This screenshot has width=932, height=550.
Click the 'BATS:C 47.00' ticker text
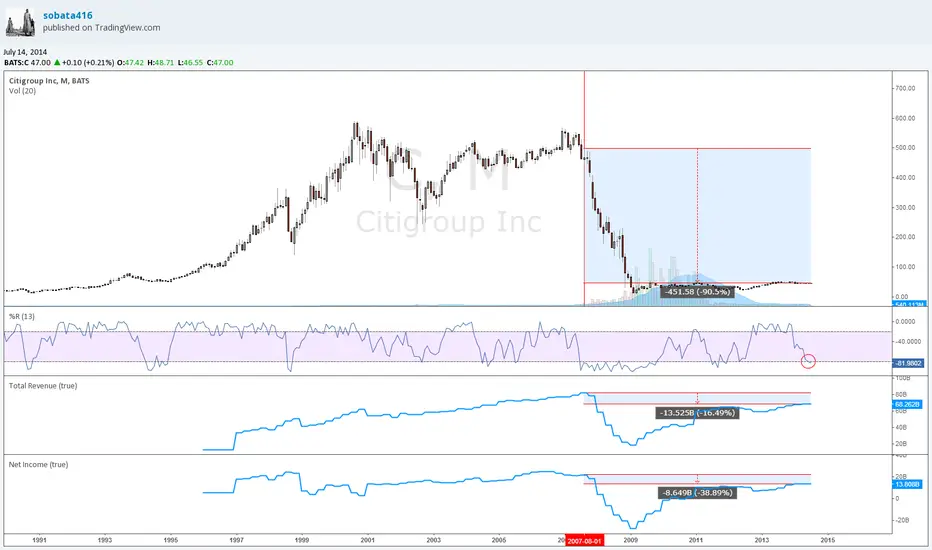(27, 62)
